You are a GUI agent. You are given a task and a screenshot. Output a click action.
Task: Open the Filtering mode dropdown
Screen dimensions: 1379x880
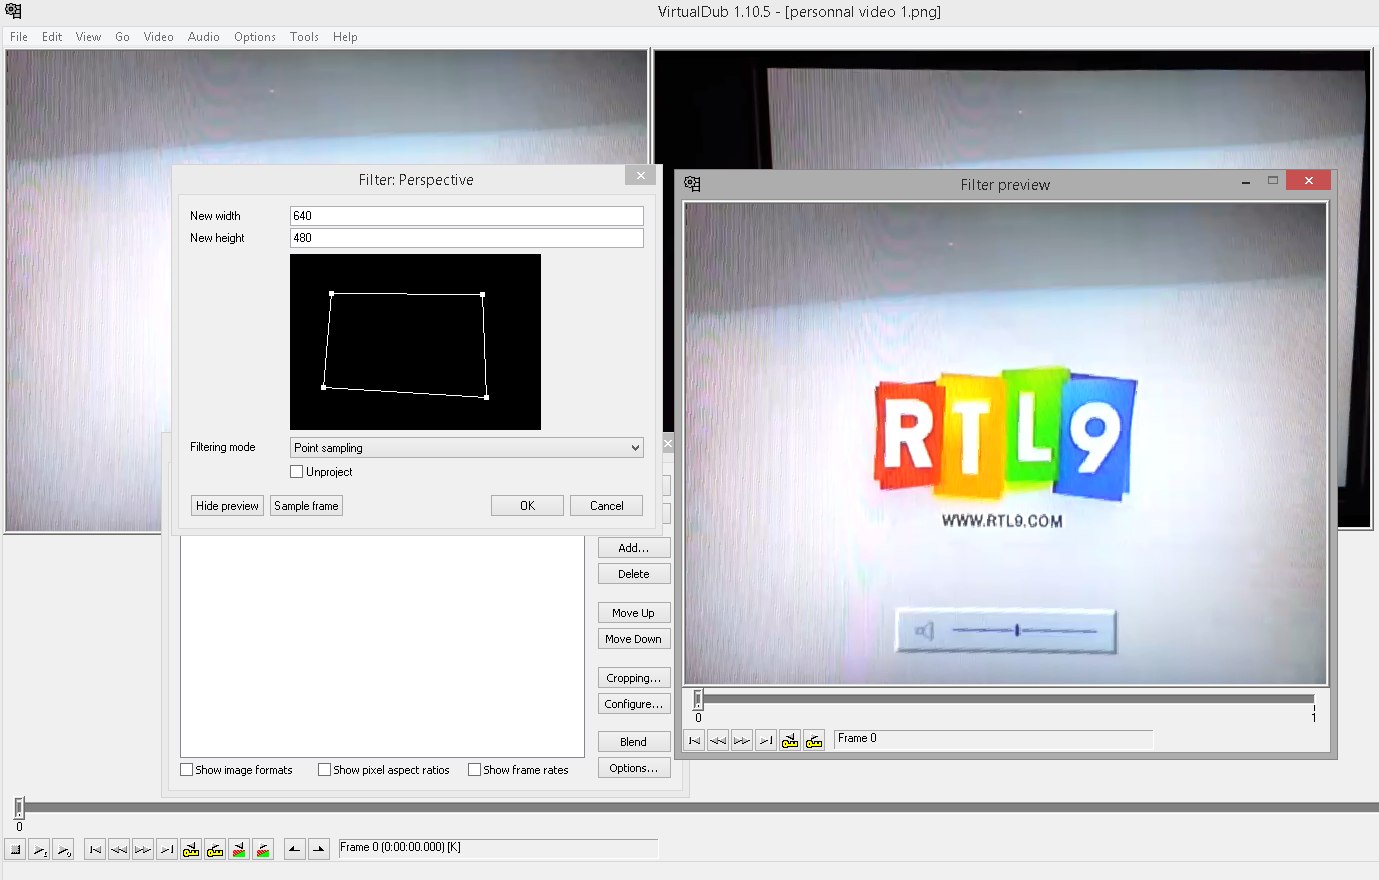click(x=467, y=448)
